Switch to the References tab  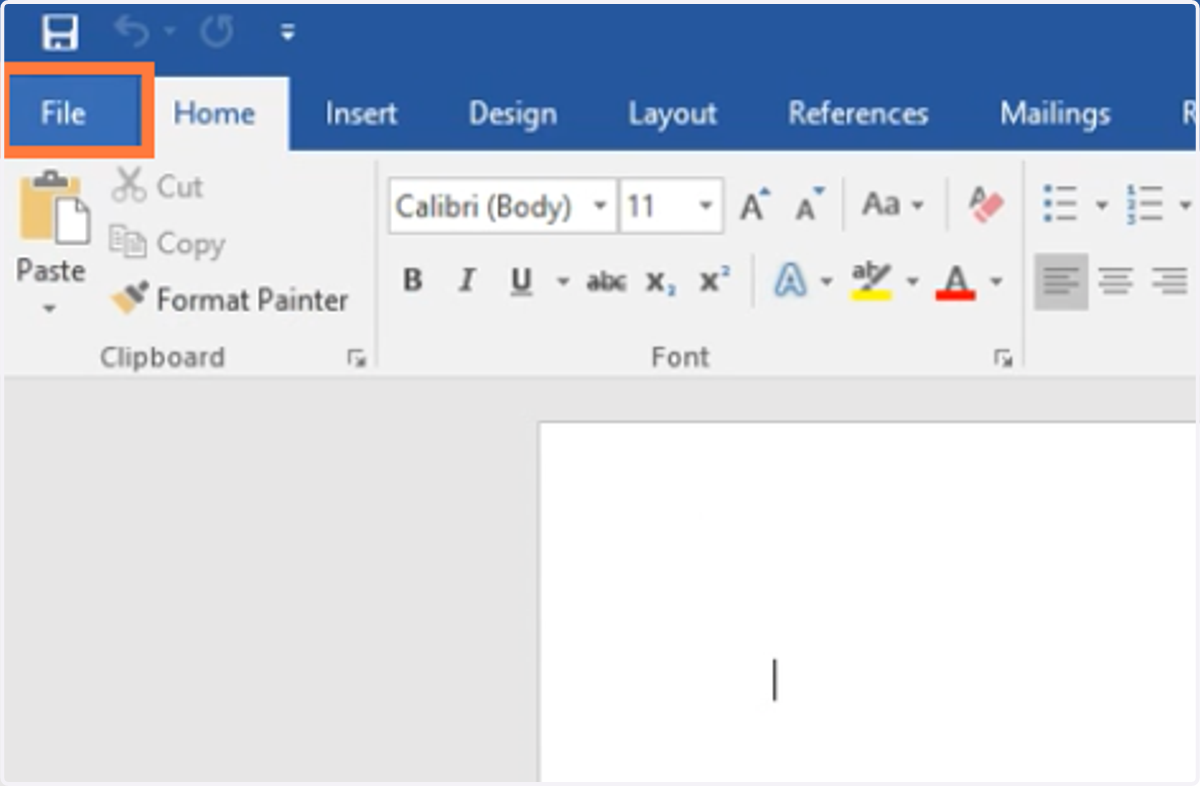pos(858,114)
